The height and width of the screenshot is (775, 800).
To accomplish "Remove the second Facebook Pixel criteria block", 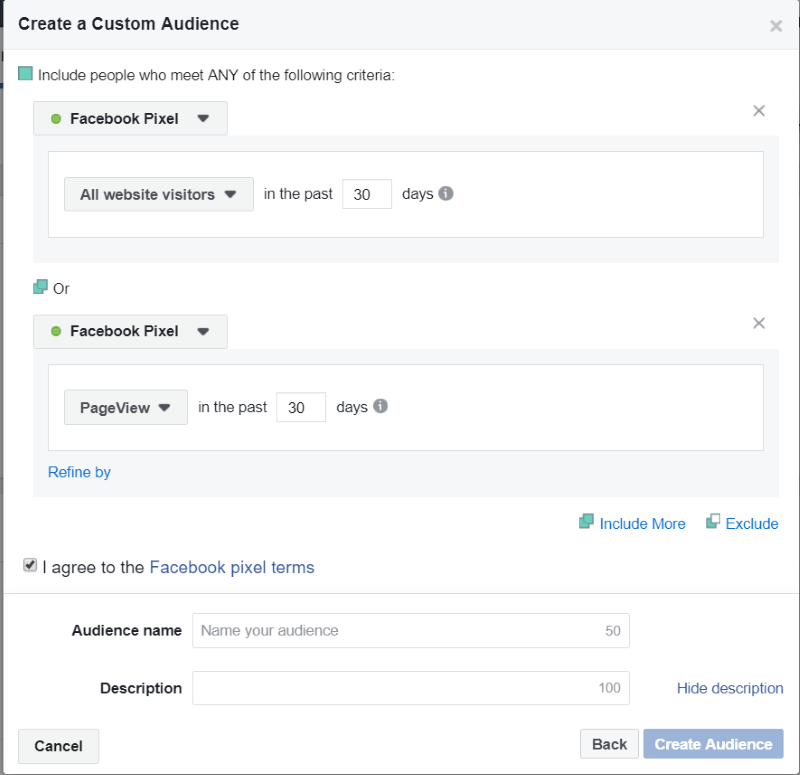I will pos(759,323).
